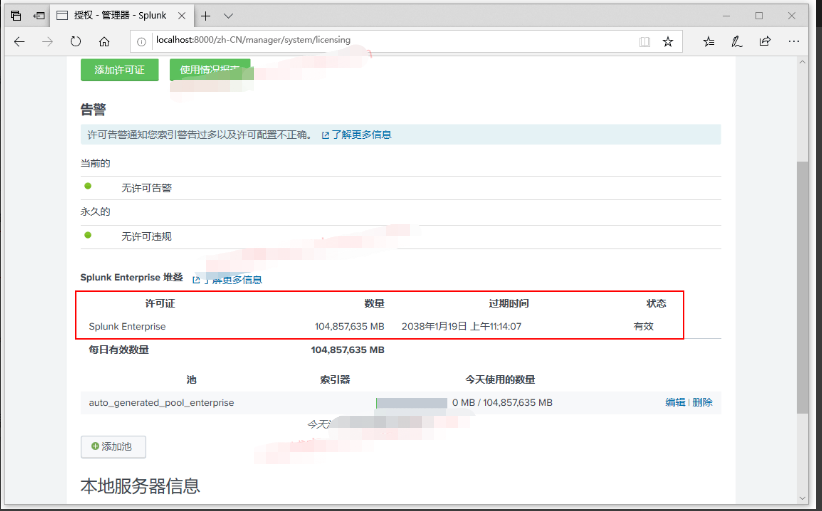Open 了解更多信息 link in alert banner
Viewport: 822px width, 511px height.
pyautogui.click(x=356, y=135)
